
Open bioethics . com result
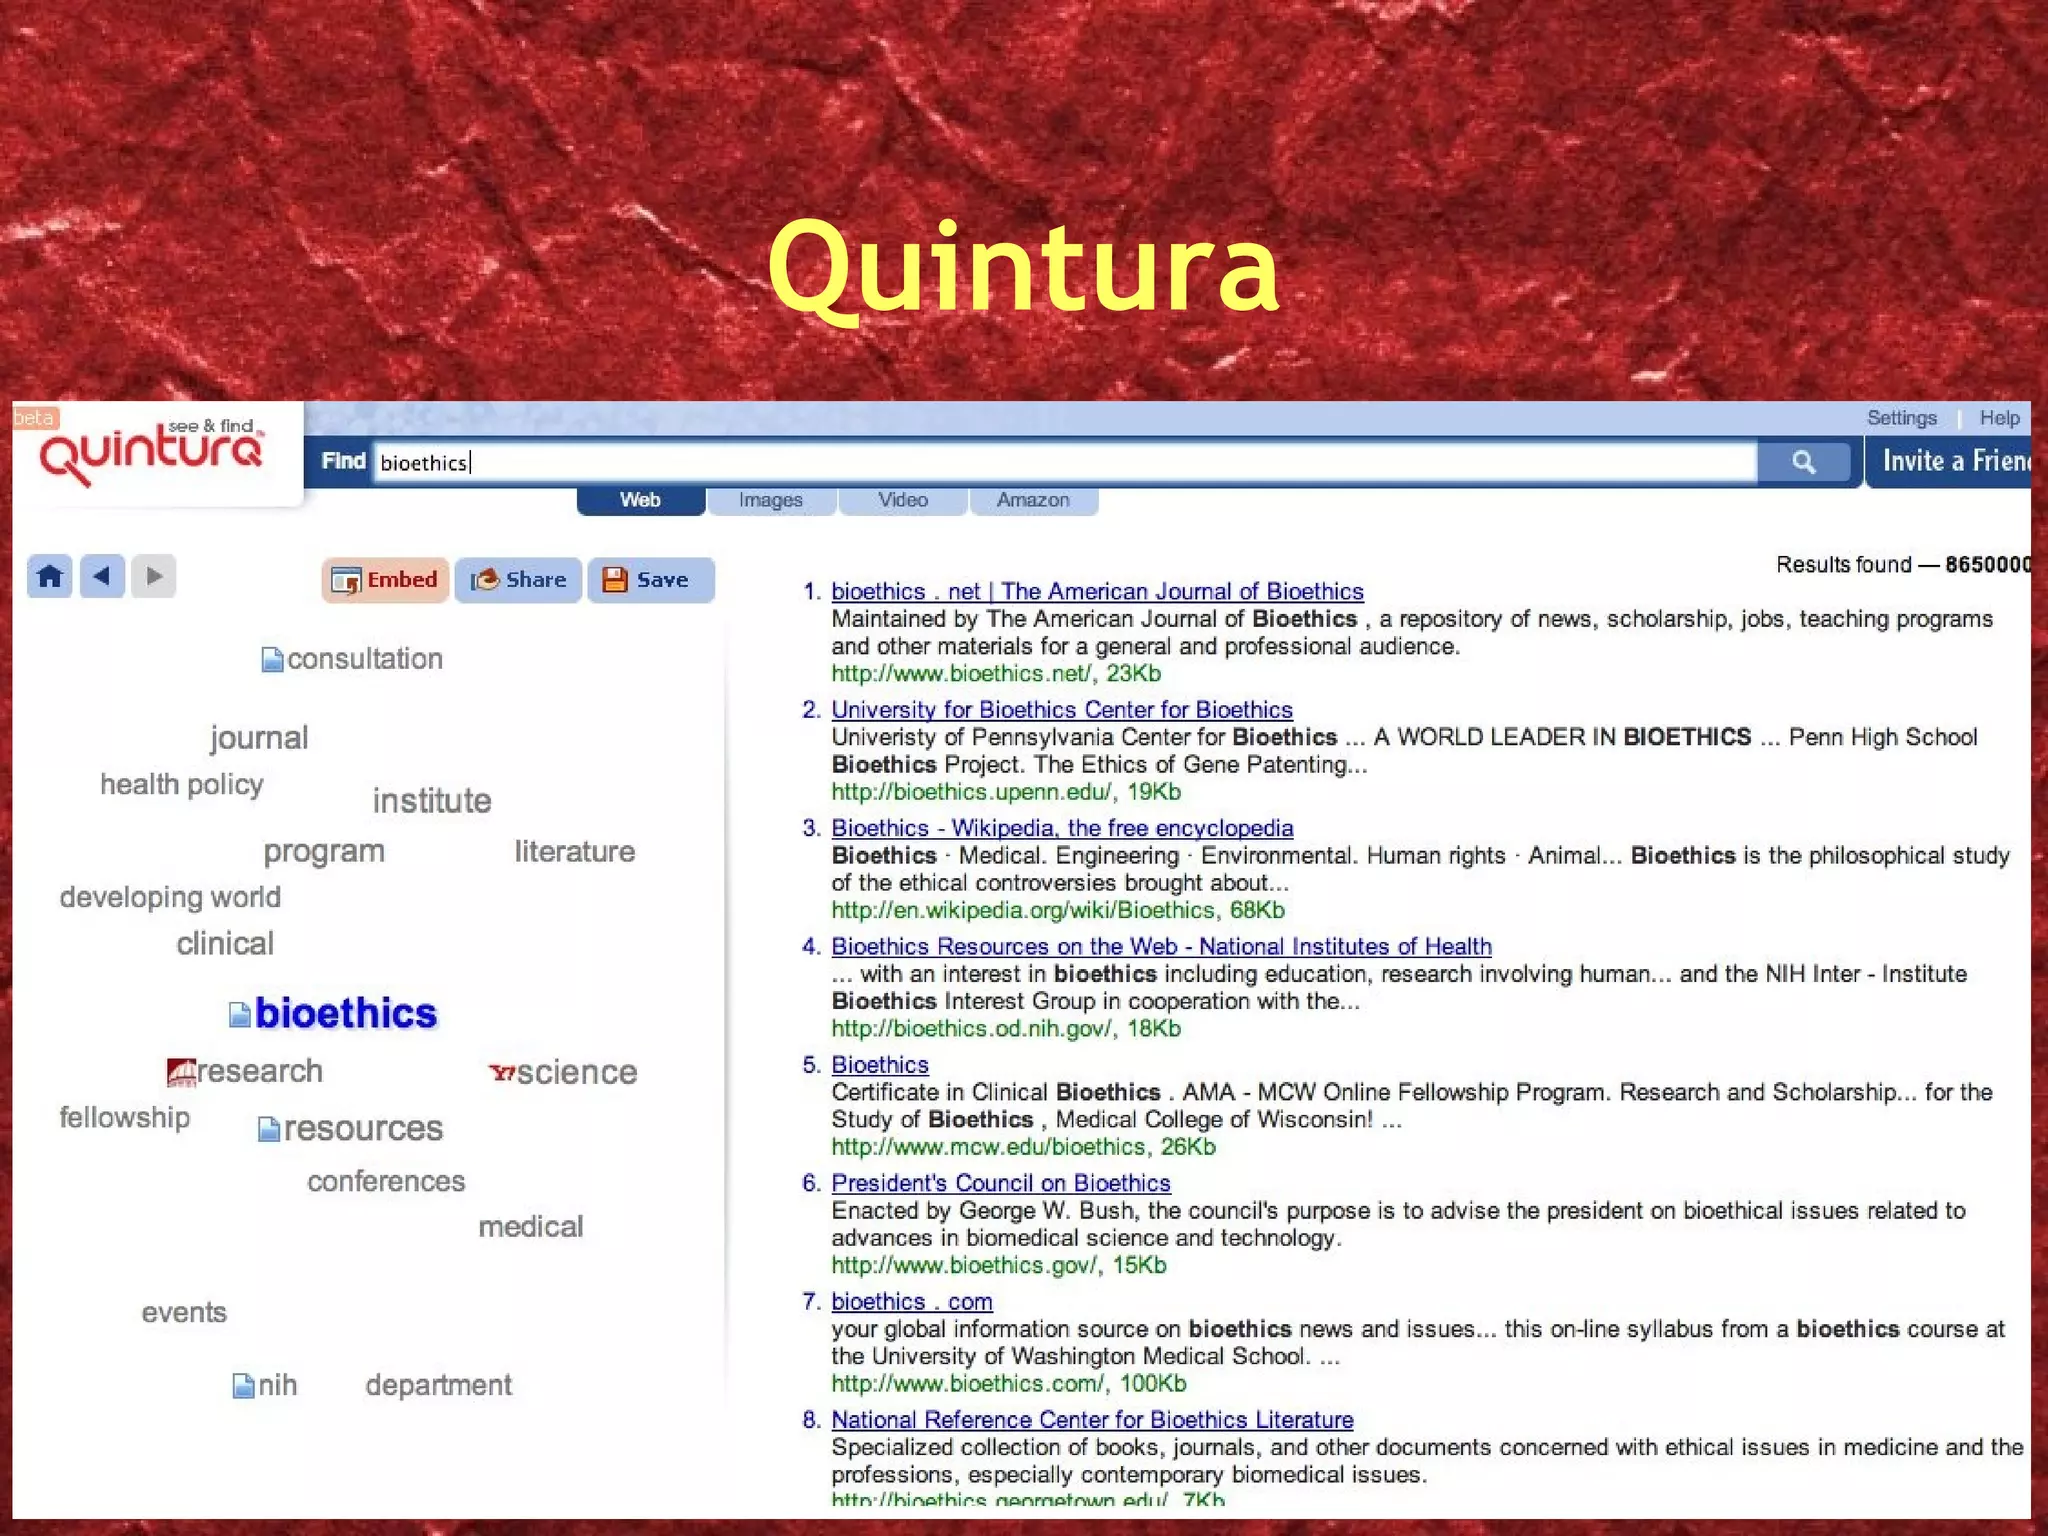(x=911, y=1302)
